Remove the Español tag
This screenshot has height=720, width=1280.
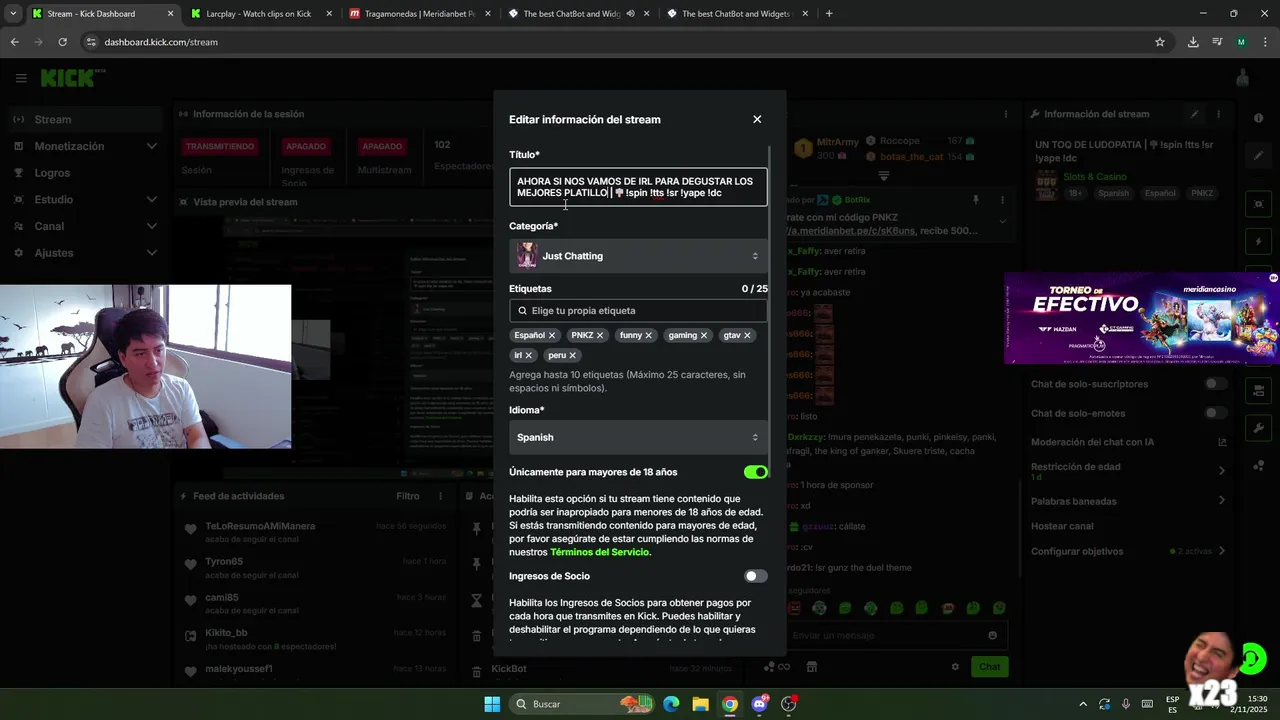[x=552, y=336]
